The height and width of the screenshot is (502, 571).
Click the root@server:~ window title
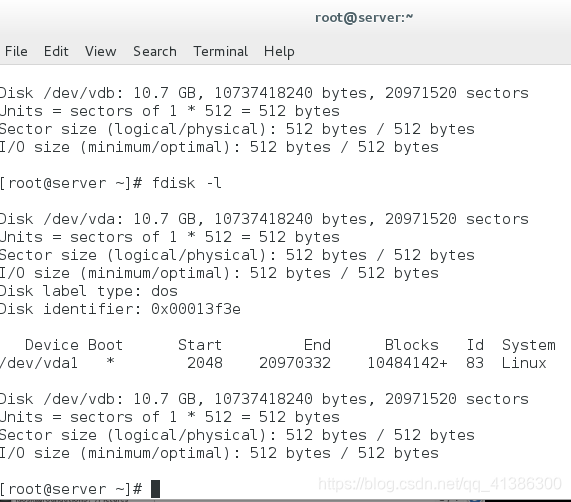[x=364, y=17]
